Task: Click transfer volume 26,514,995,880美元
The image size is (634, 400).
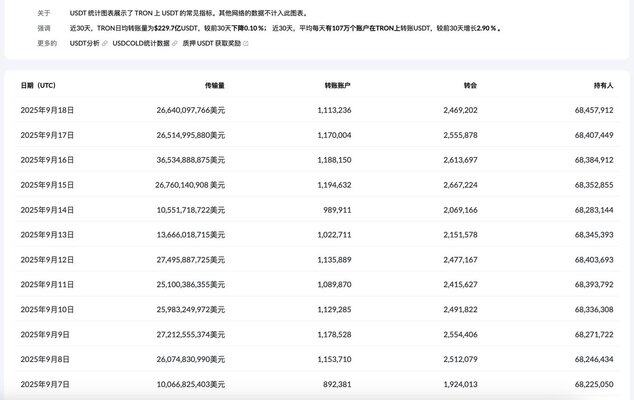Action: point(190,135)
